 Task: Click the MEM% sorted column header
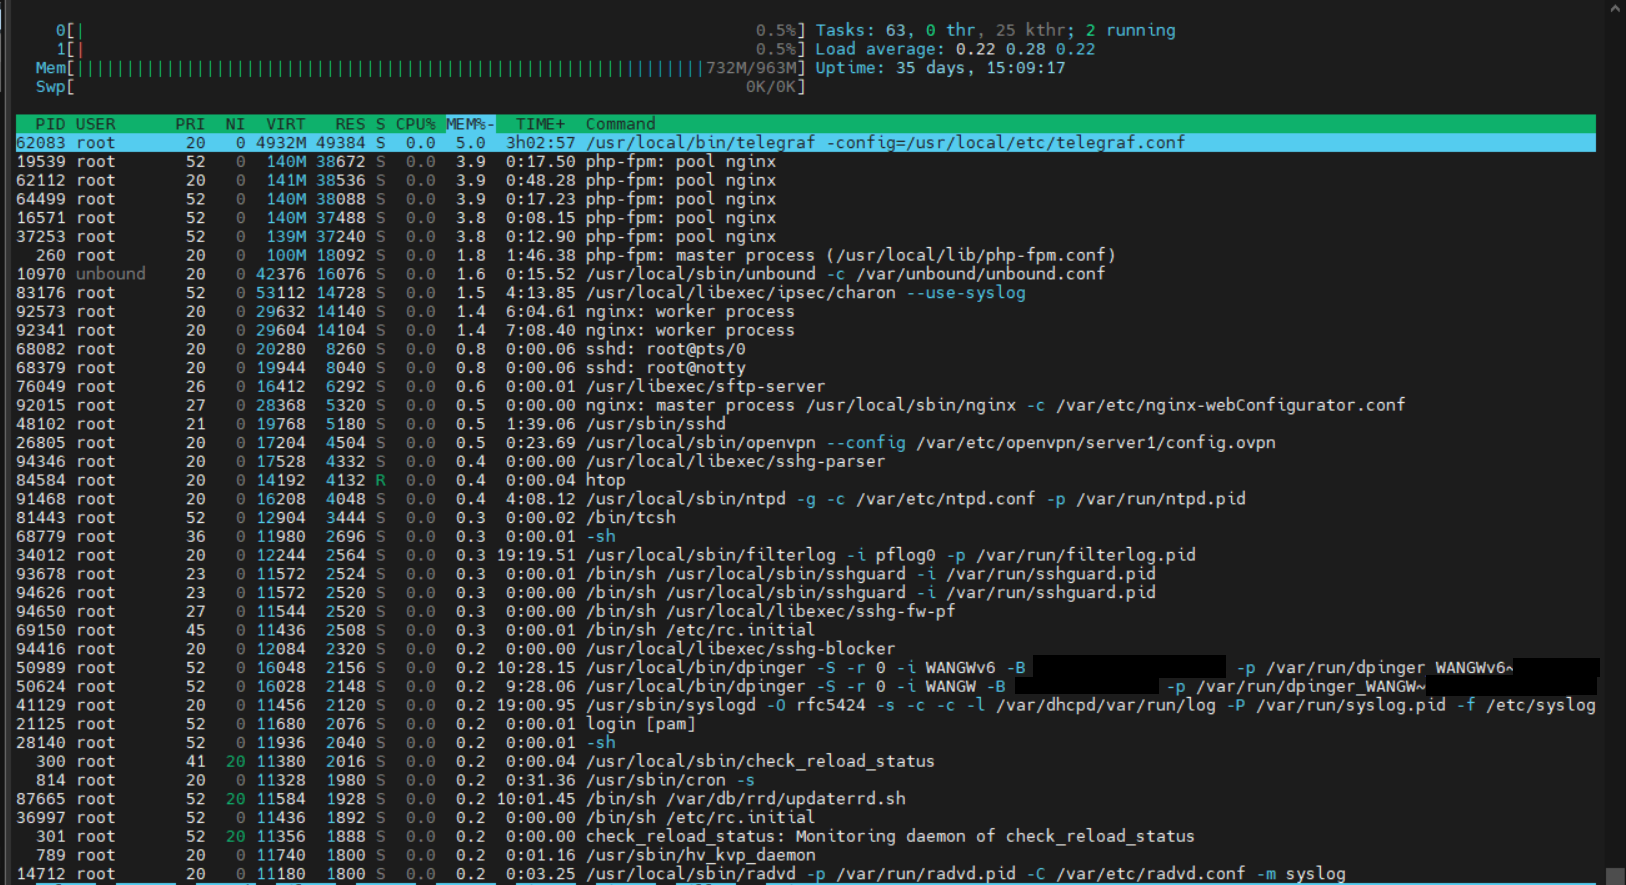tap(470, 124)
